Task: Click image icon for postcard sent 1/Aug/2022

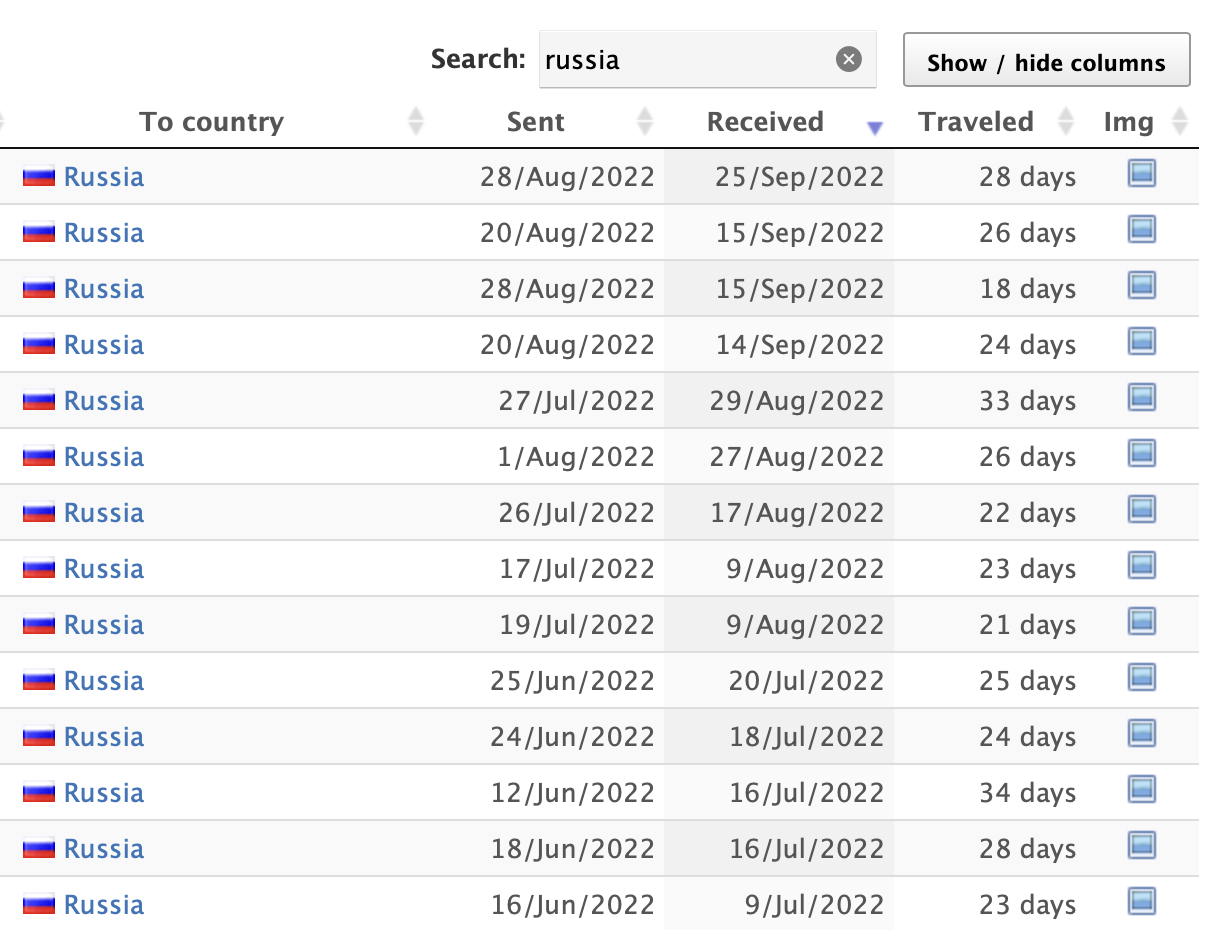Action: point(1141,455)
